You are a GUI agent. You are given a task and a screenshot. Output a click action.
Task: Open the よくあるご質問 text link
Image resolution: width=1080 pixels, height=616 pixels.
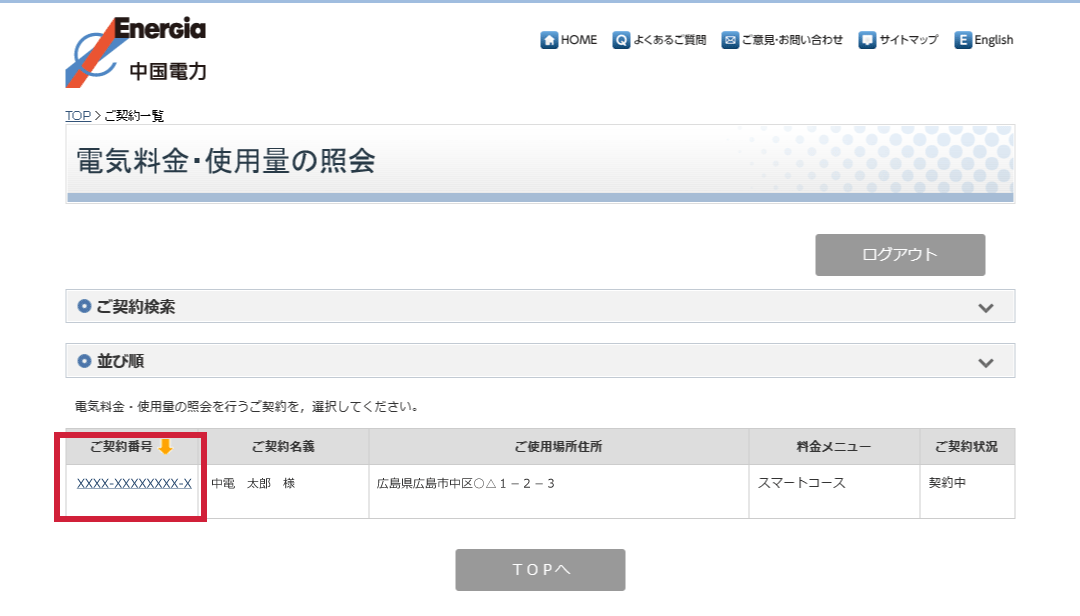pyautogui.click(x=670, y=40)
